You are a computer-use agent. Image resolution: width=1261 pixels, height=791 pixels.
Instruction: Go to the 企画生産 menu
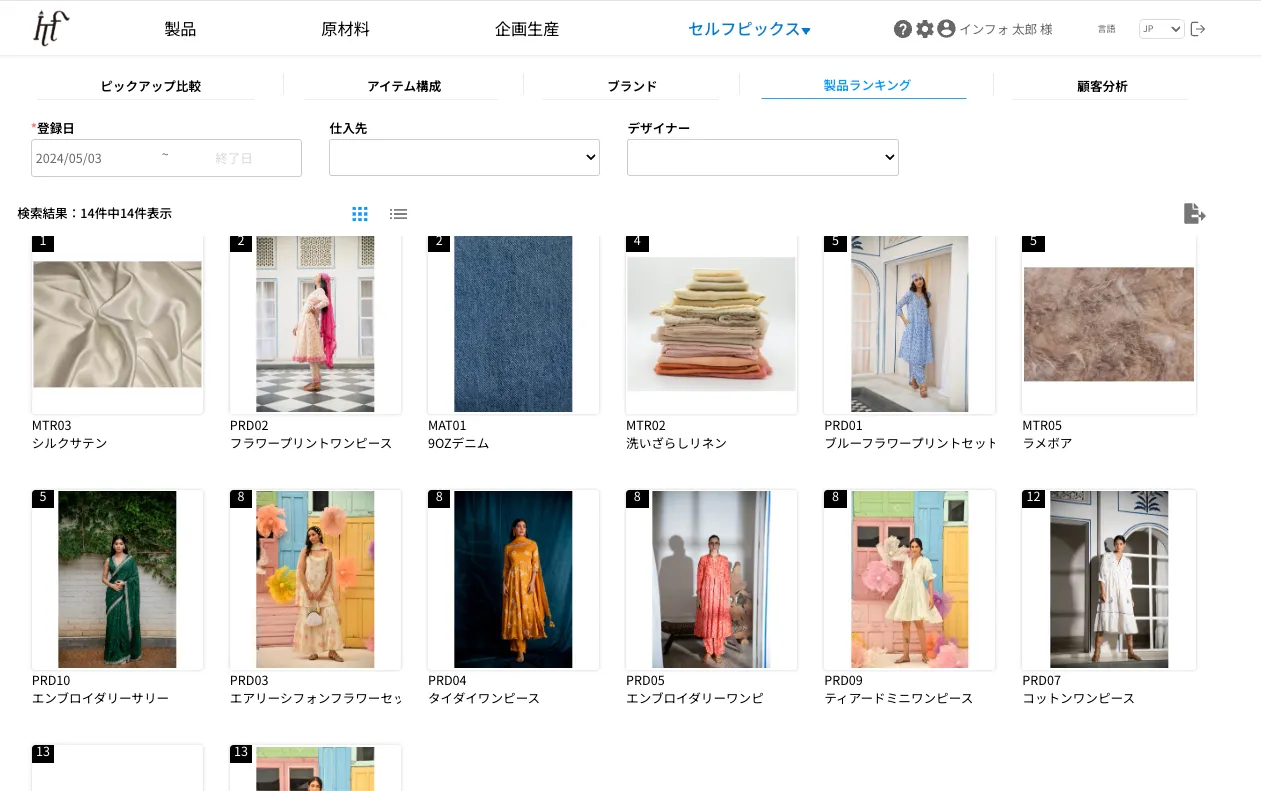click(x=527, y=29)
